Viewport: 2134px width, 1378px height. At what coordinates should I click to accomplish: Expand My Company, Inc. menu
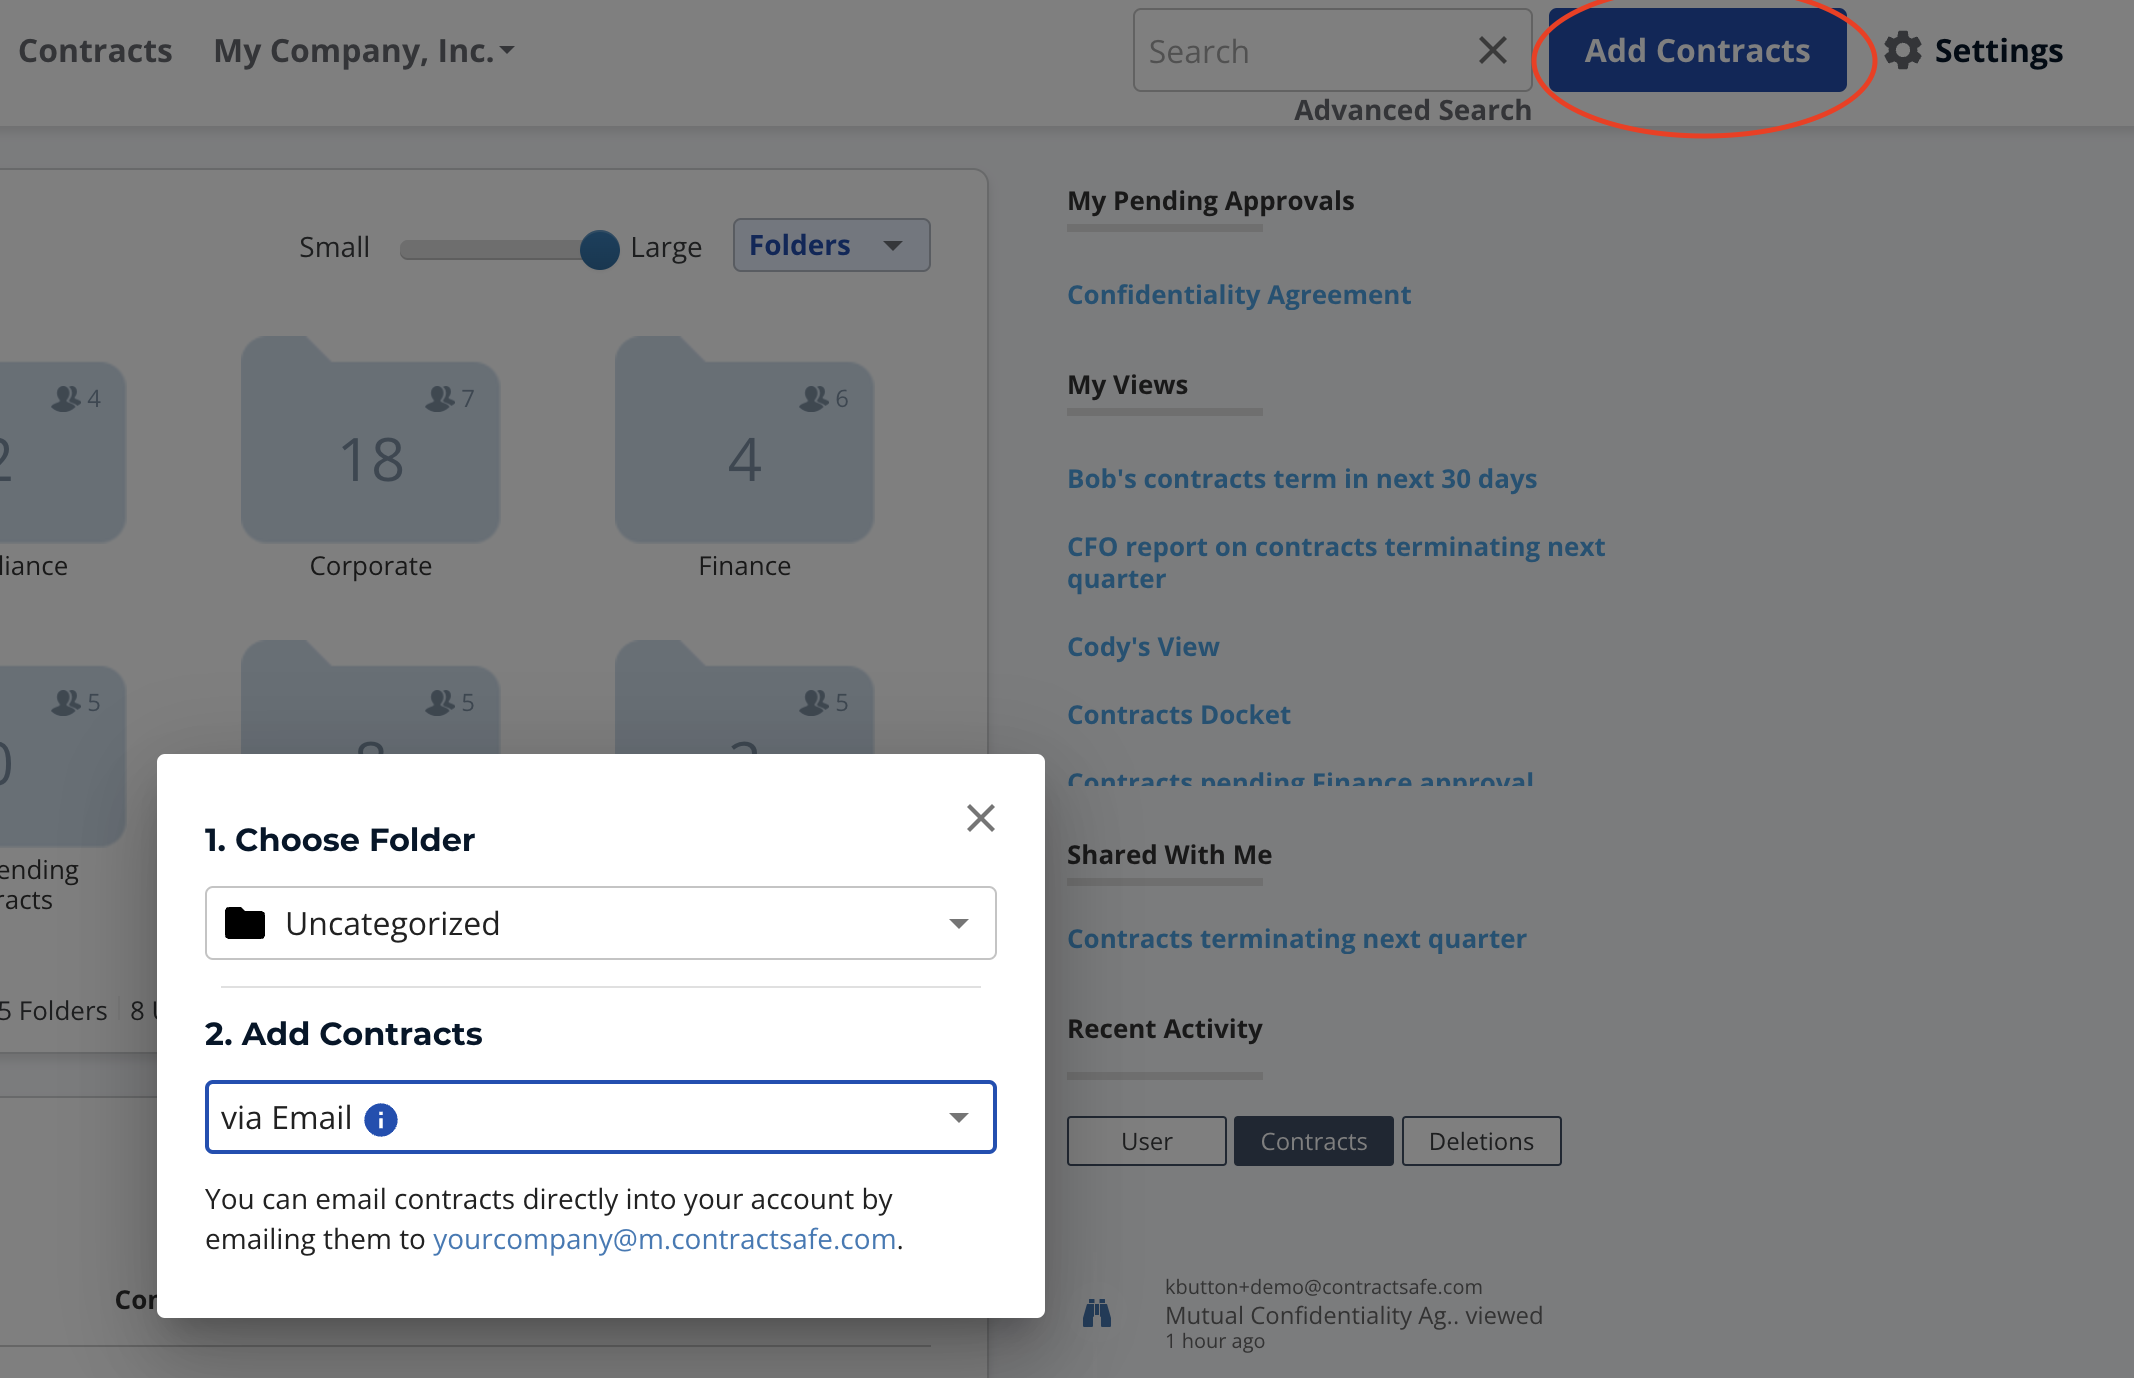tap(364, 50)
